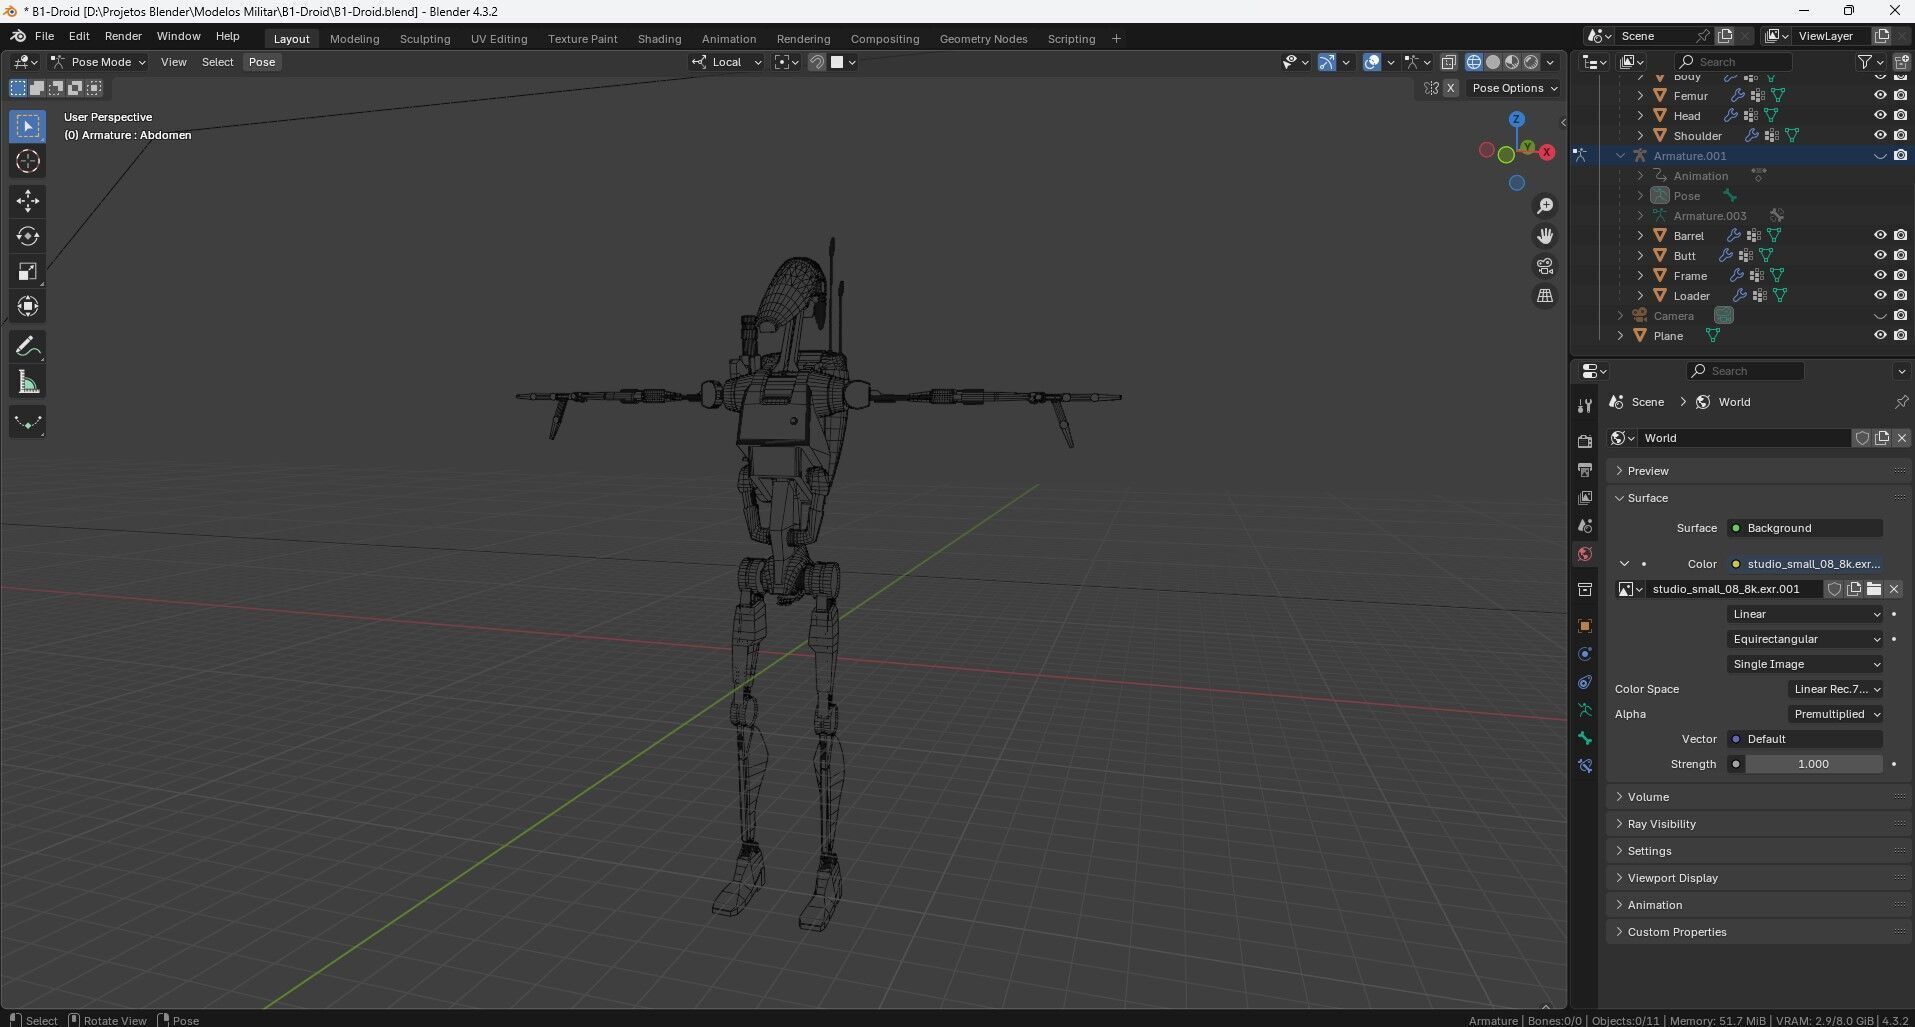Switch to the Modeling workspace tab
This screenshot has height=1027, width=1915.
[354, 39]
